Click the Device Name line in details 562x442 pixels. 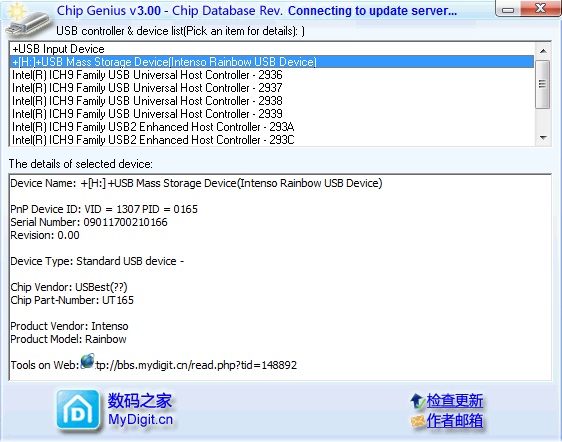pos(196,183)
